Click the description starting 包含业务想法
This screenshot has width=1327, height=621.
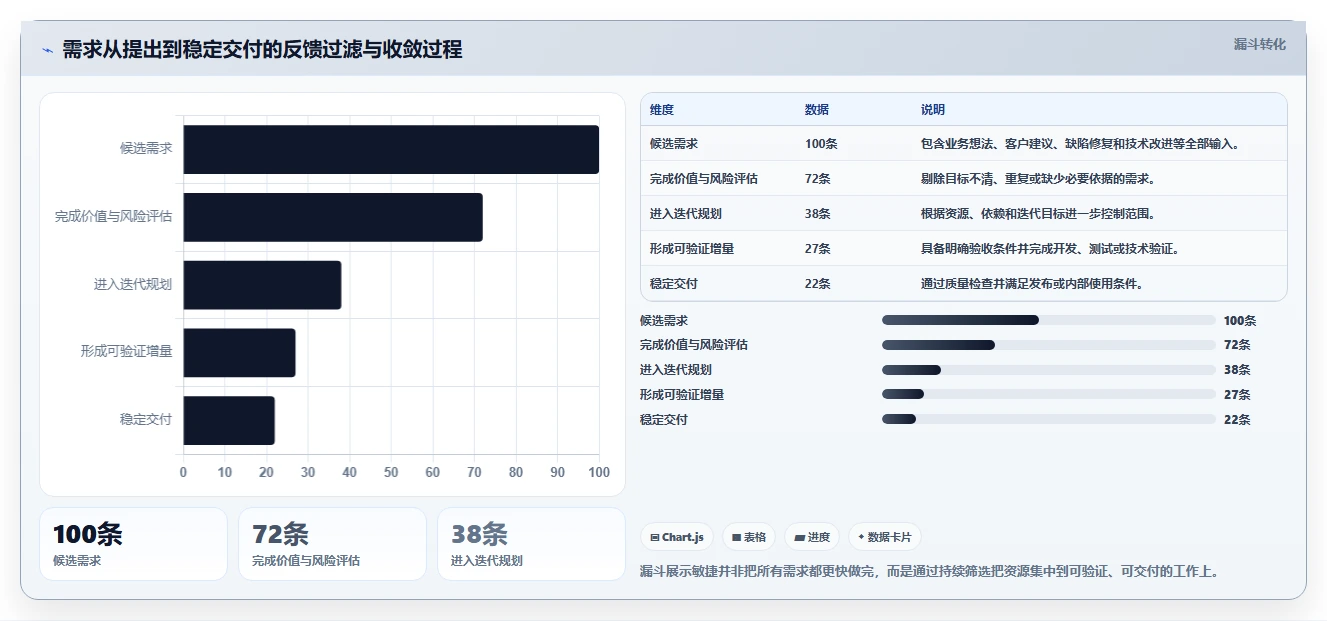pyautogui.click(x=1081, y=144)
